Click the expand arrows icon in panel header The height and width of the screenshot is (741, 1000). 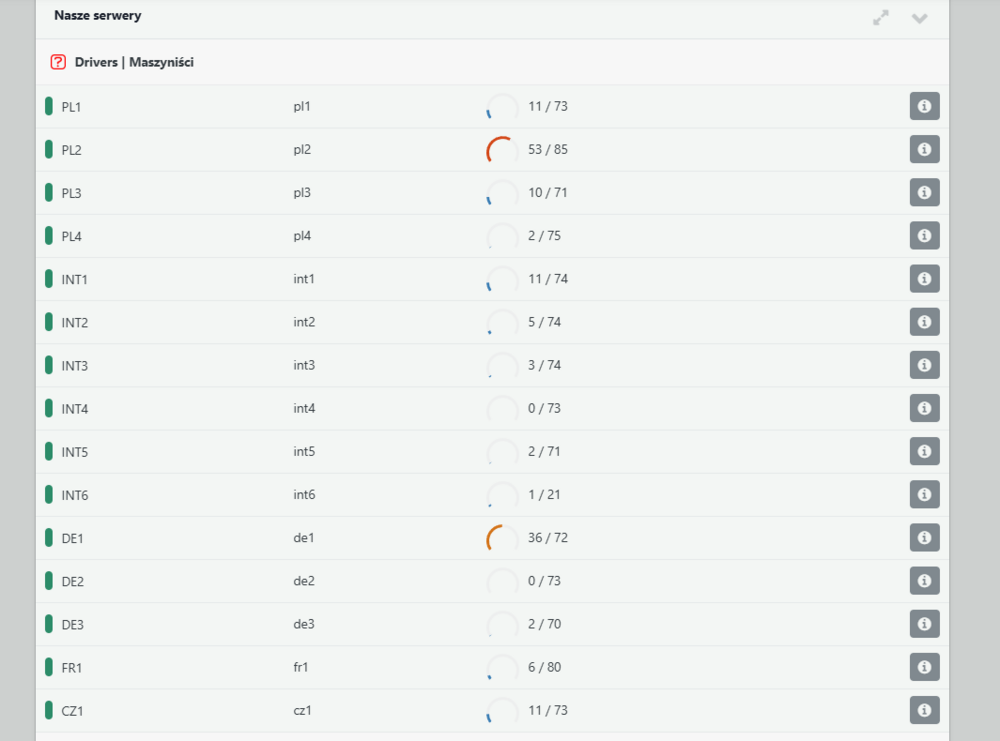click(x=881, y=18)
